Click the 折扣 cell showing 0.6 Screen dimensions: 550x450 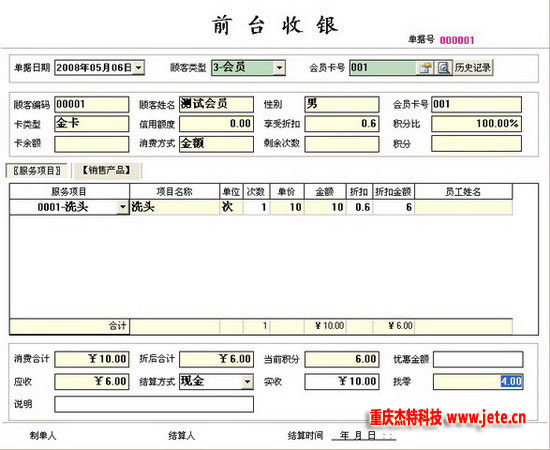coord(359,207)
